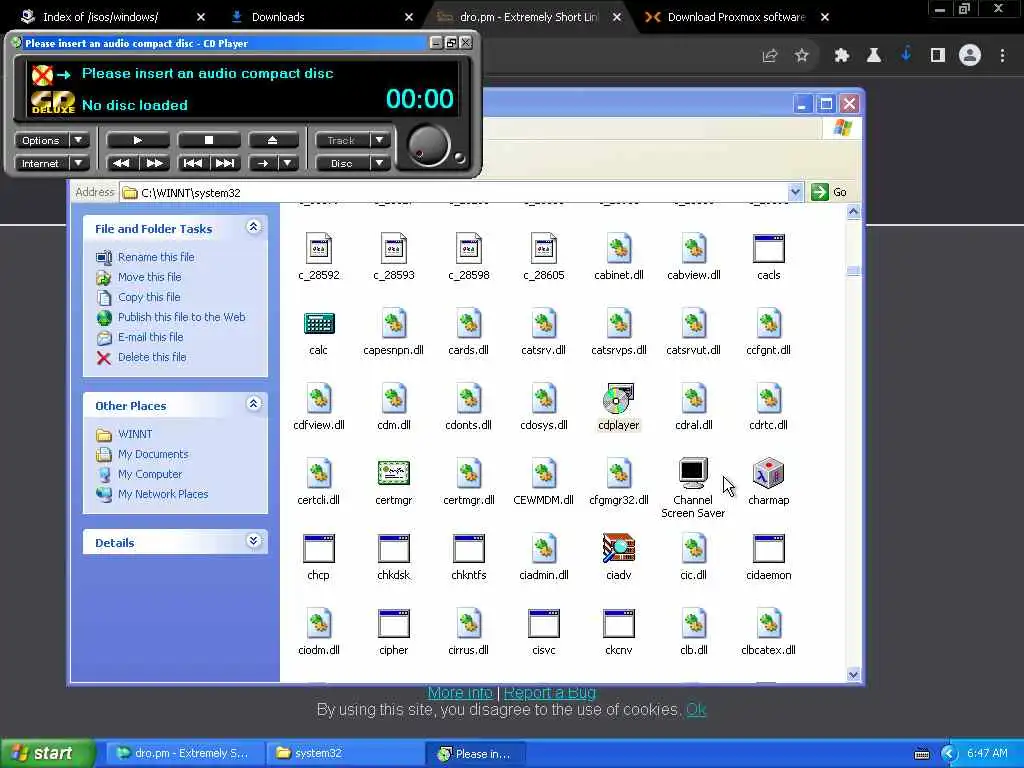This screenshot has height=768, width=1024.
Task: Select the charmap icon
Action: (768, 473)
